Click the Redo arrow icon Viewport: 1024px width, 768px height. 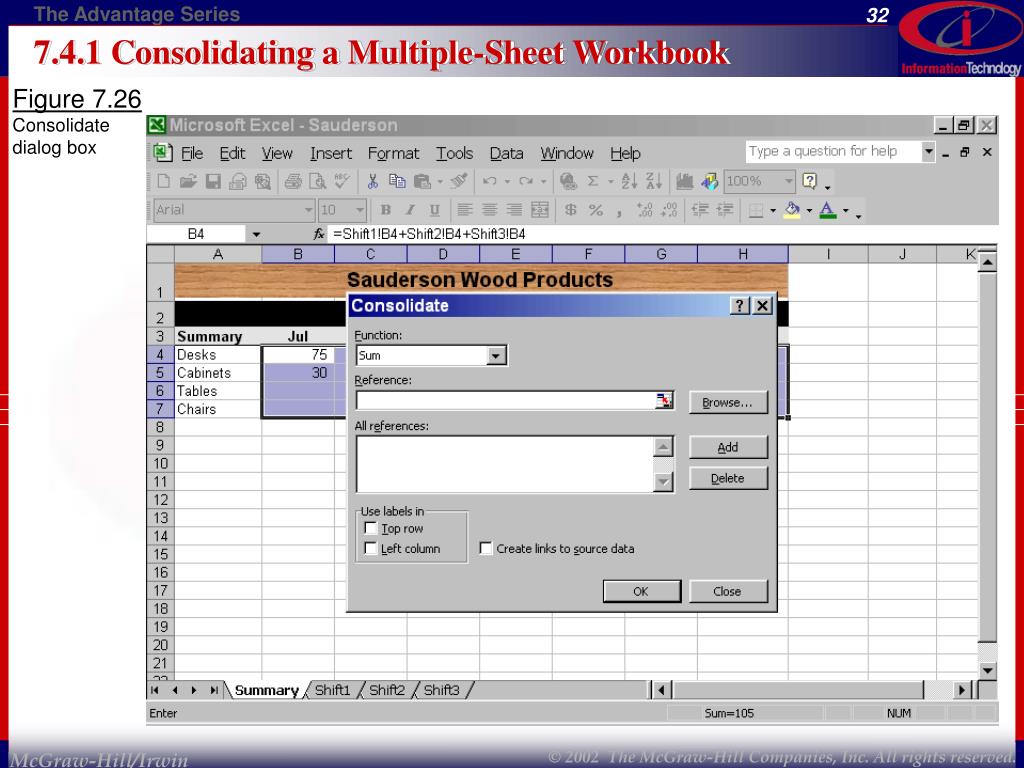coord(526,181)
